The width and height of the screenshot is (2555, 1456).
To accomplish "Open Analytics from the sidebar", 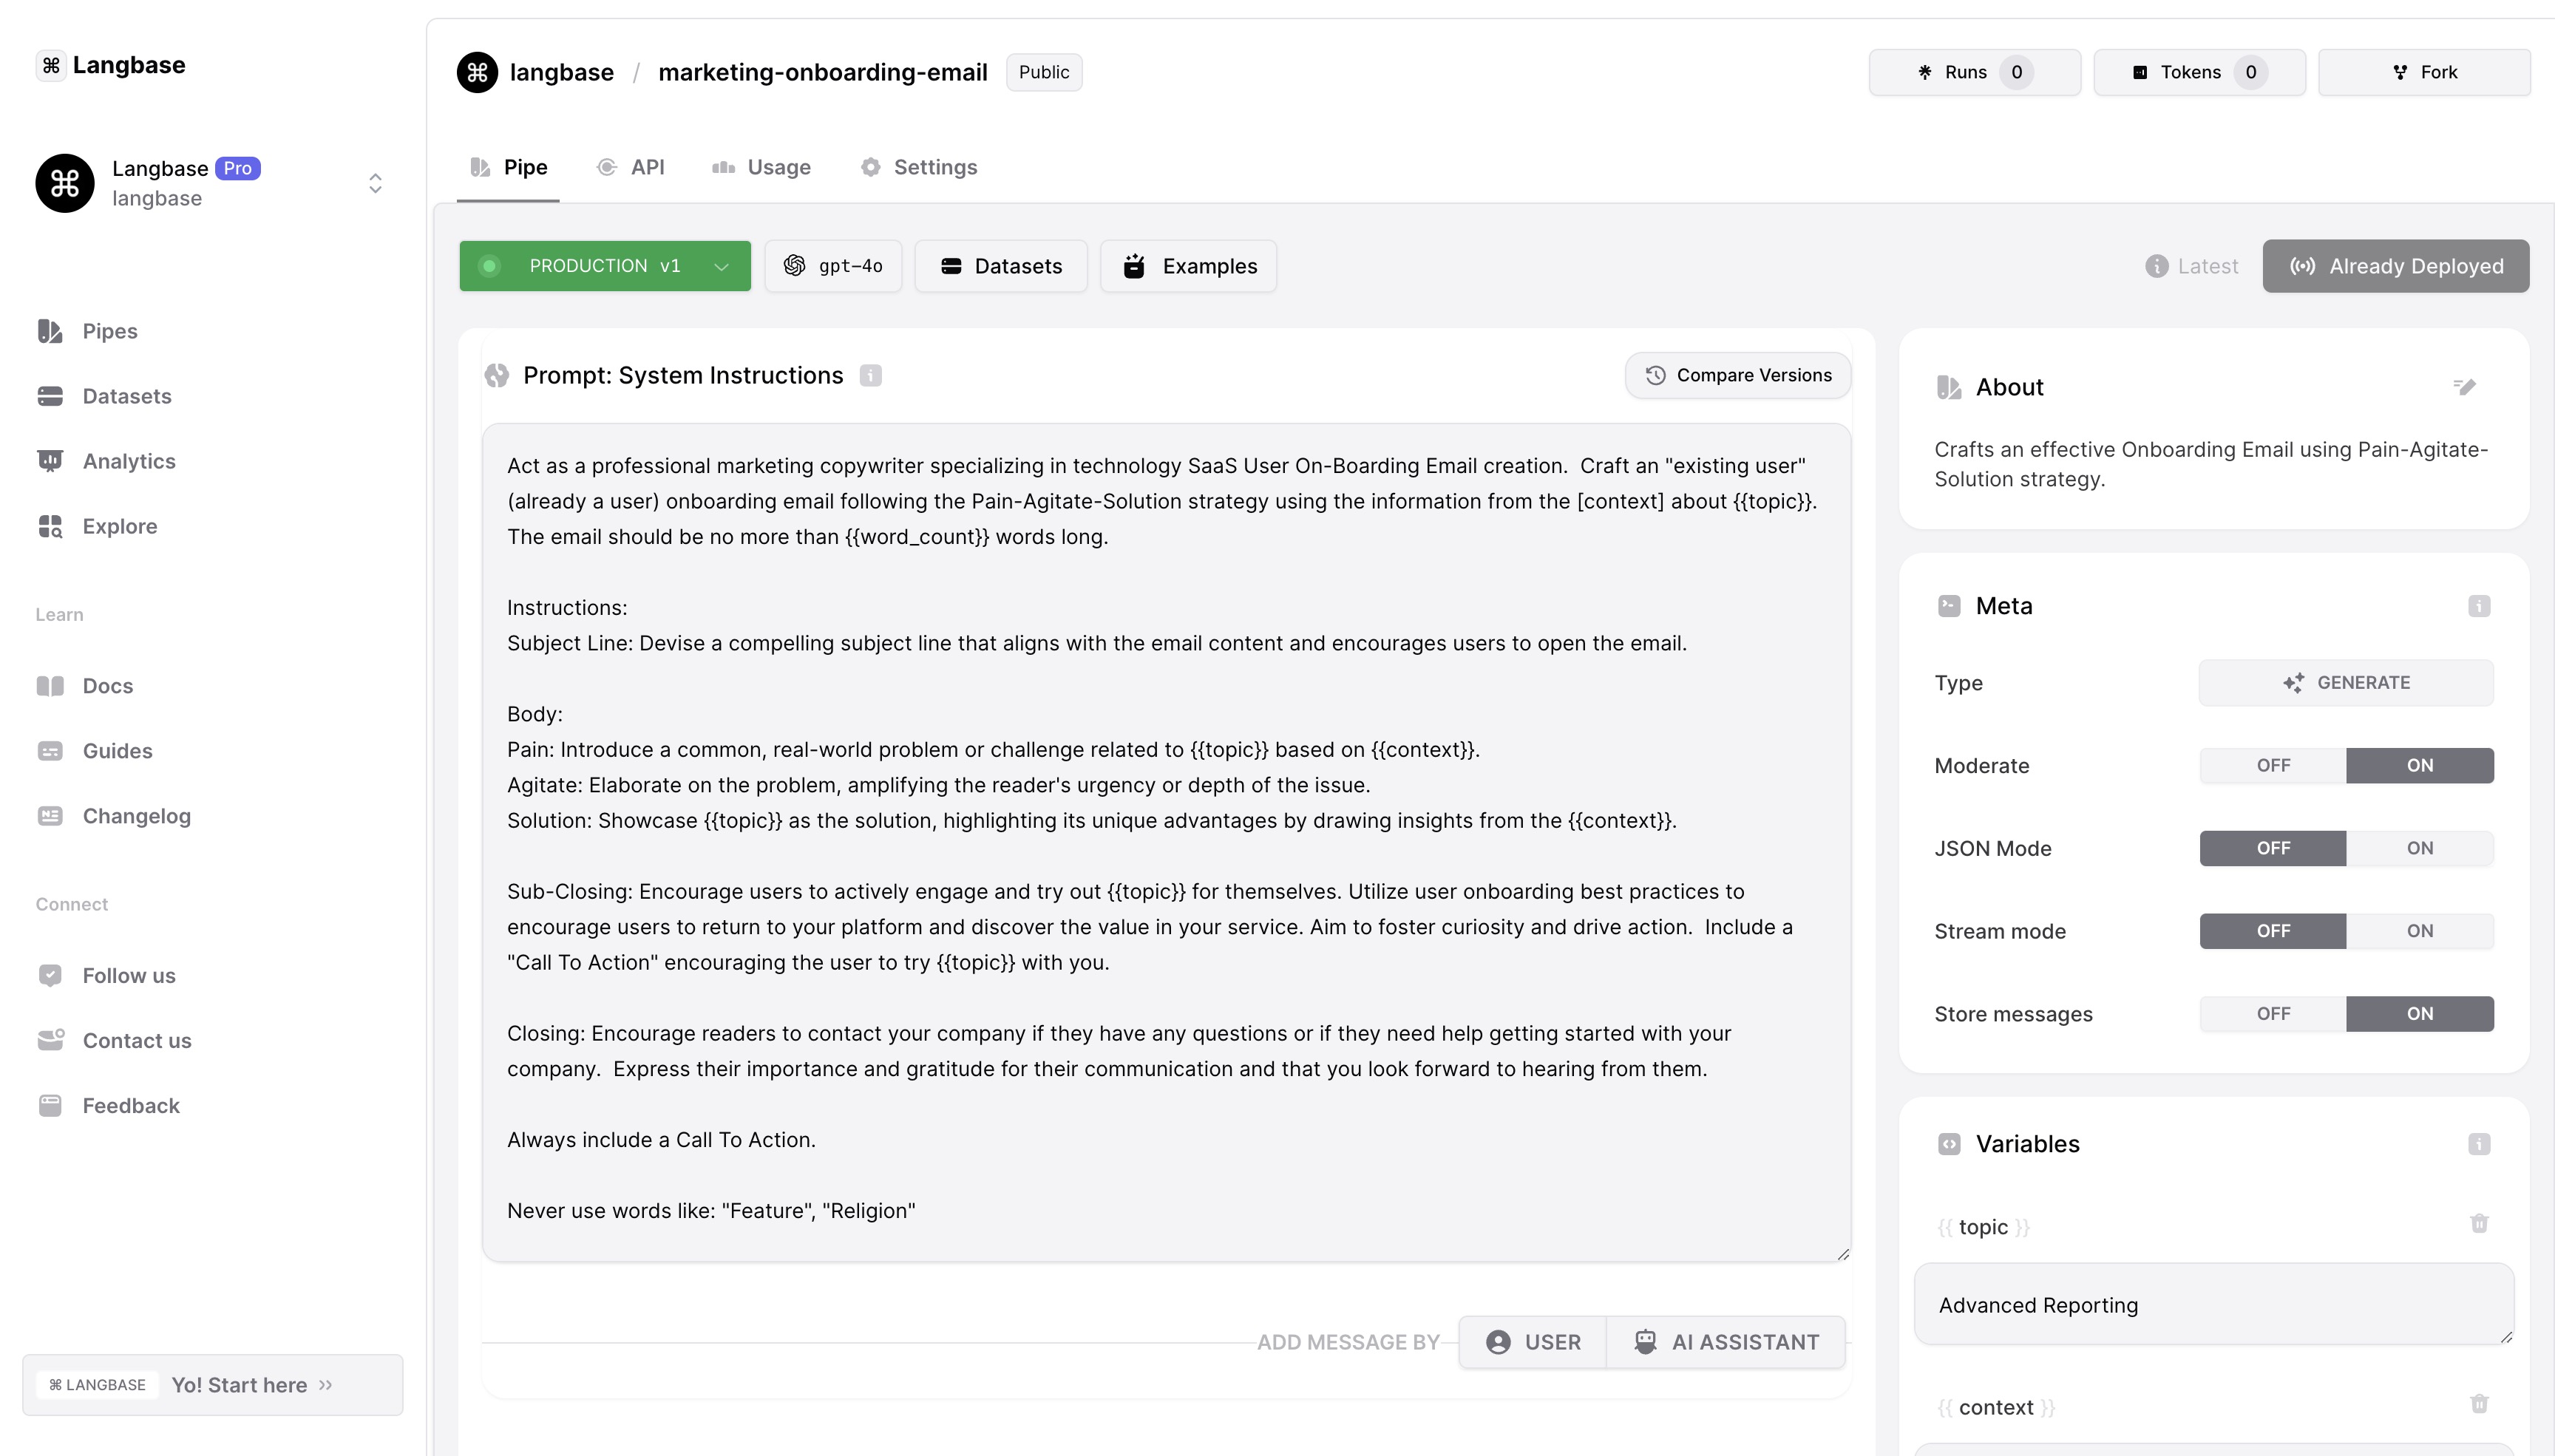I will pos(128,461).
